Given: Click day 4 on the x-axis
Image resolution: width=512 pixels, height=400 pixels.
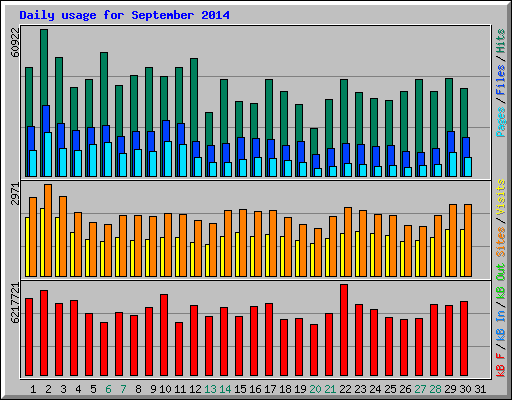Looking at the screenshot, I should [x=78, y=389].
